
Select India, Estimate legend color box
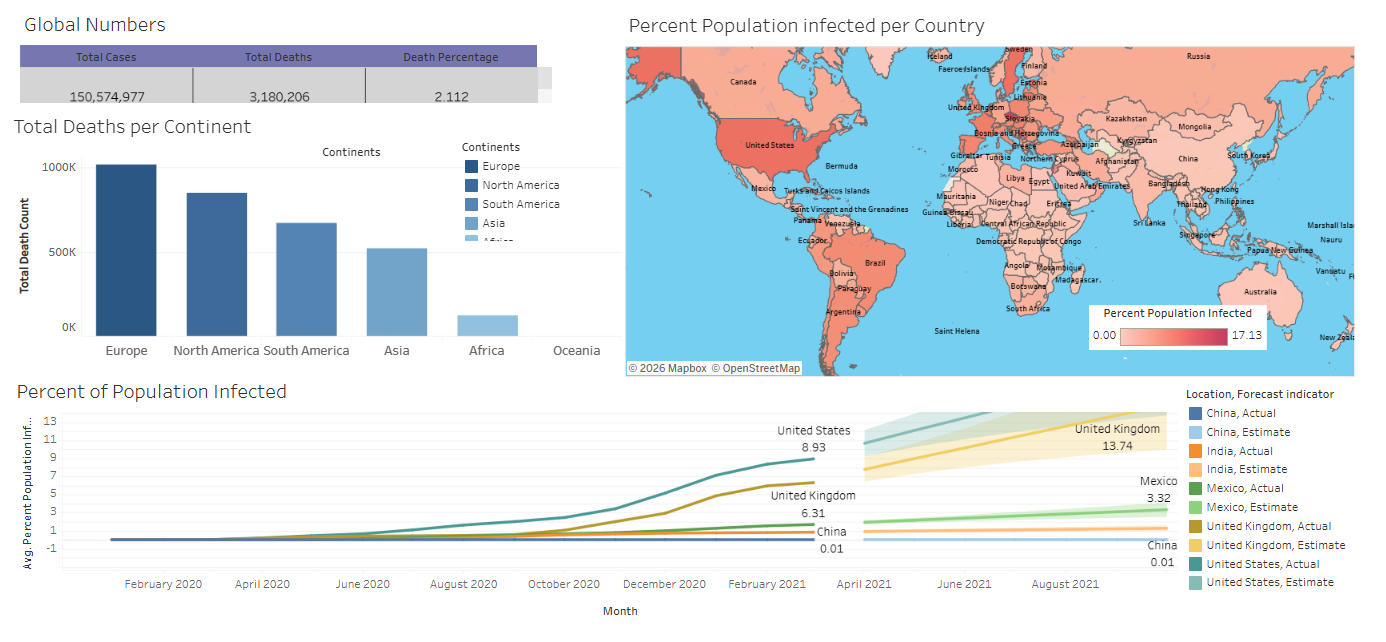coord(1195,470)
